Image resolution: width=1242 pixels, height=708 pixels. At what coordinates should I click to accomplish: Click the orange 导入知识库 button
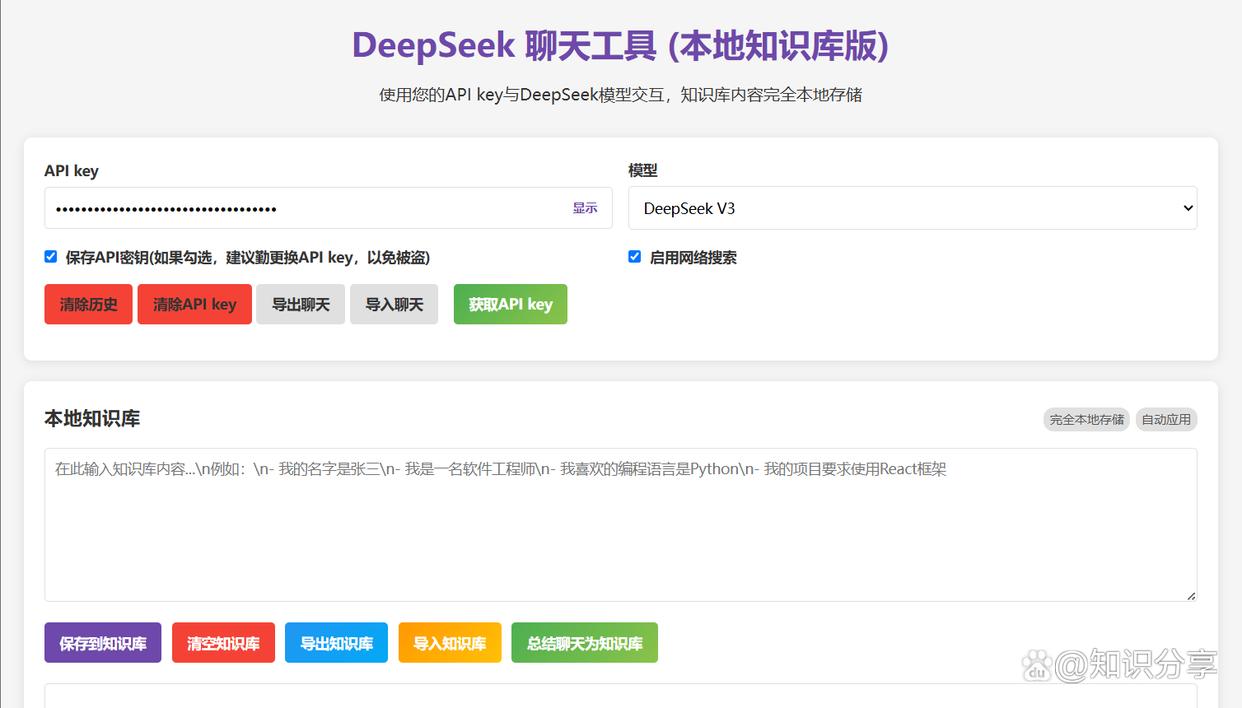click(x=450, y=643)
